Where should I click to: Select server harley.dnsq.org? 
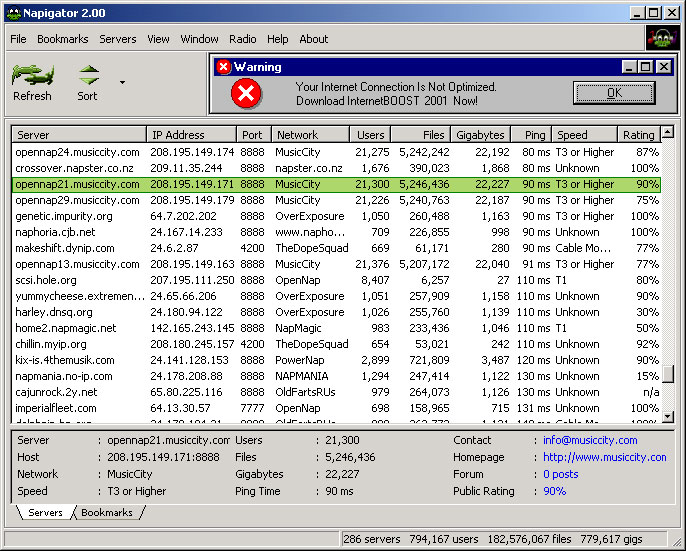click(336, 312)
